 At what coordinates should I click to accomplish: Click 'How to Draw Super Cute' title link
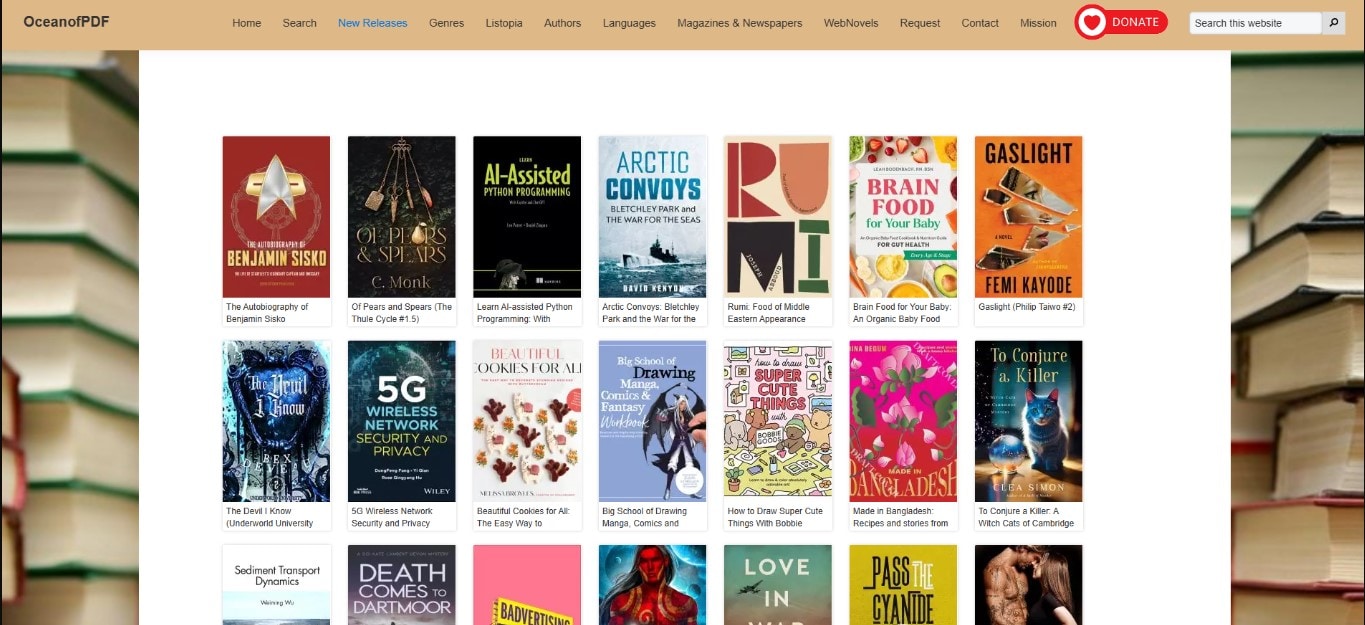point(775,517)
